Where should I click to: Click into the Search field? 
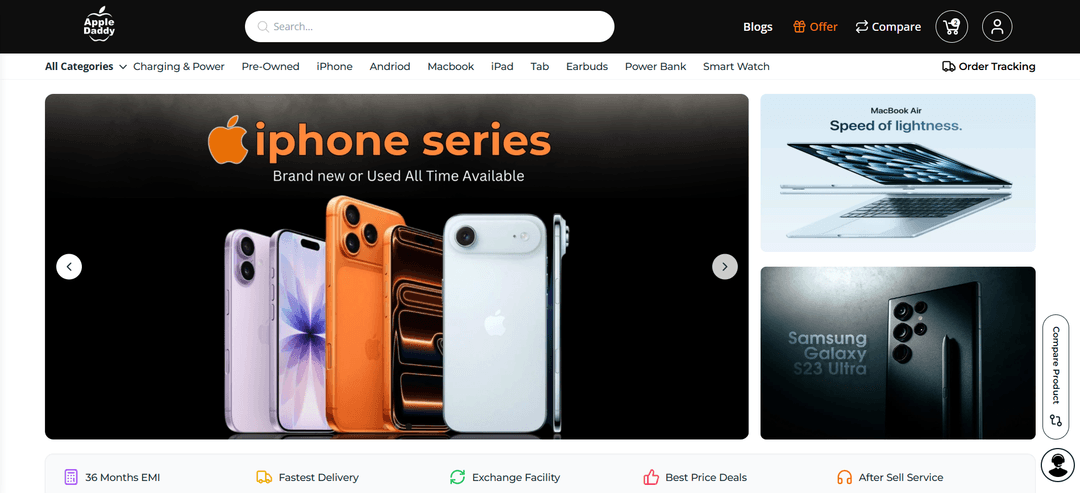(x=429, y=27)
